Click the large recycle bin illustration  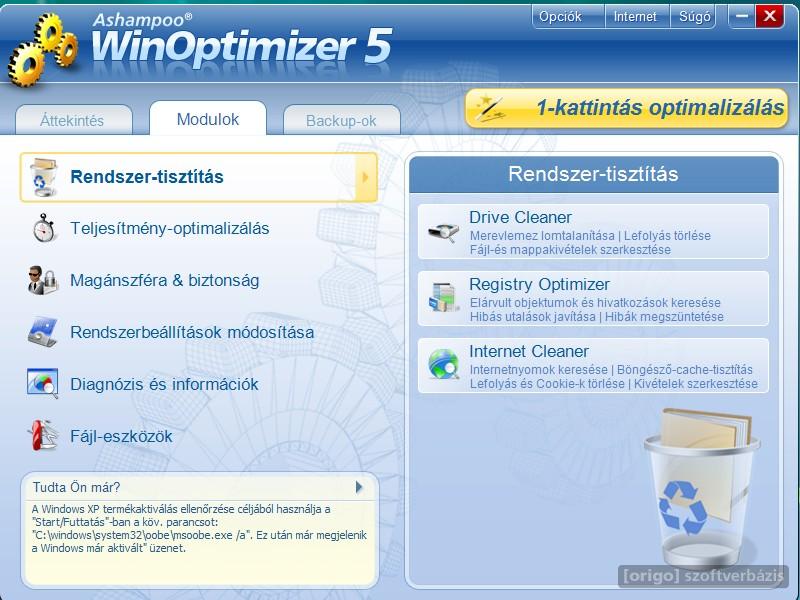point(702,488)
